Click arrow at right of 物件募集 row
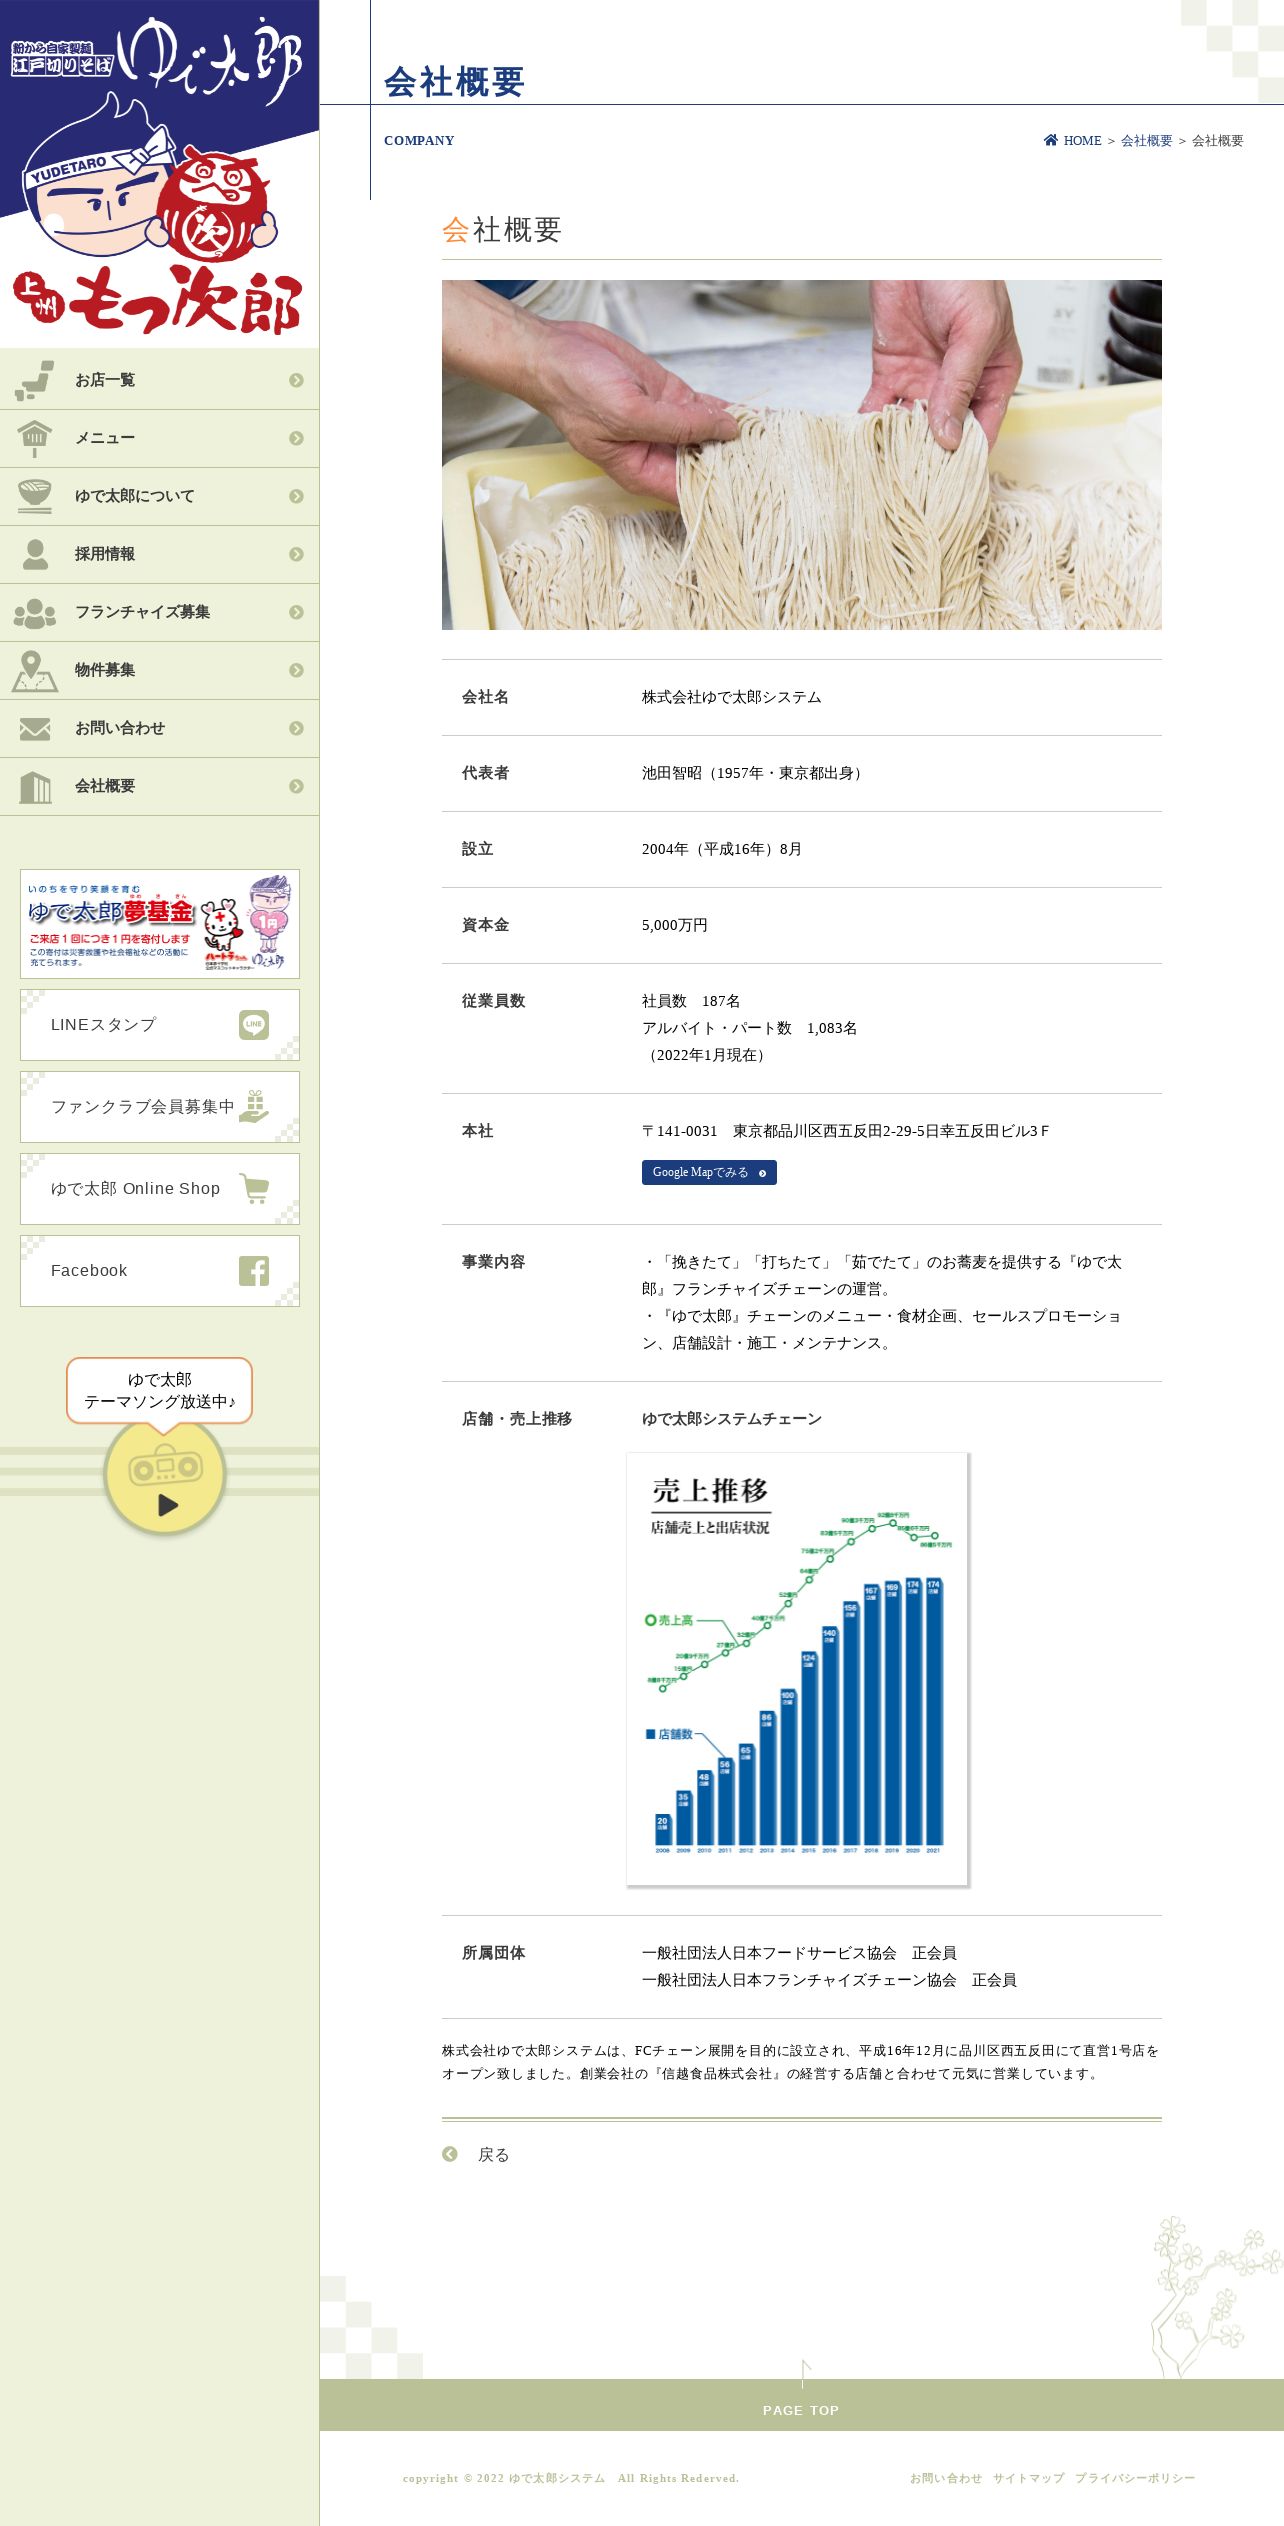The image size is (1284, 2526). 296,670
